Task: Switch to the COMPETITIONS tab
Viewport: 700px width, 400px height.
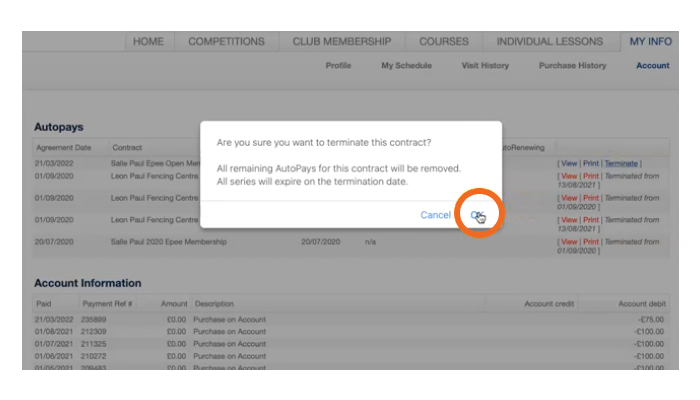Action: (x=226, y=42)
